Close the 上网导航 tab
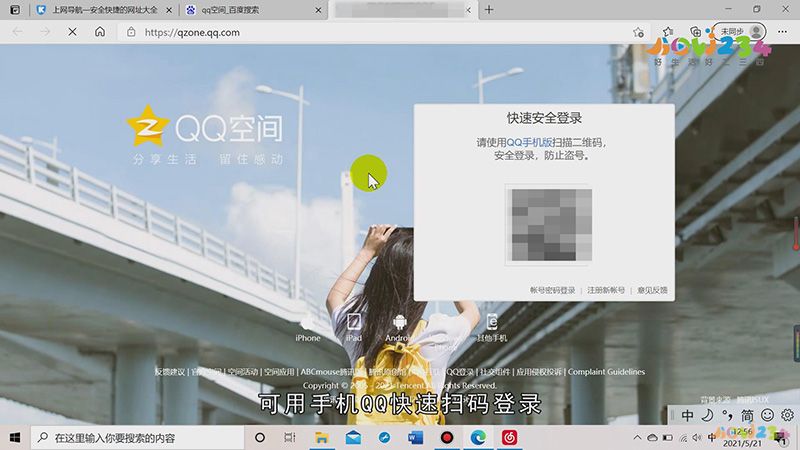800x450 pixels. 169,10
